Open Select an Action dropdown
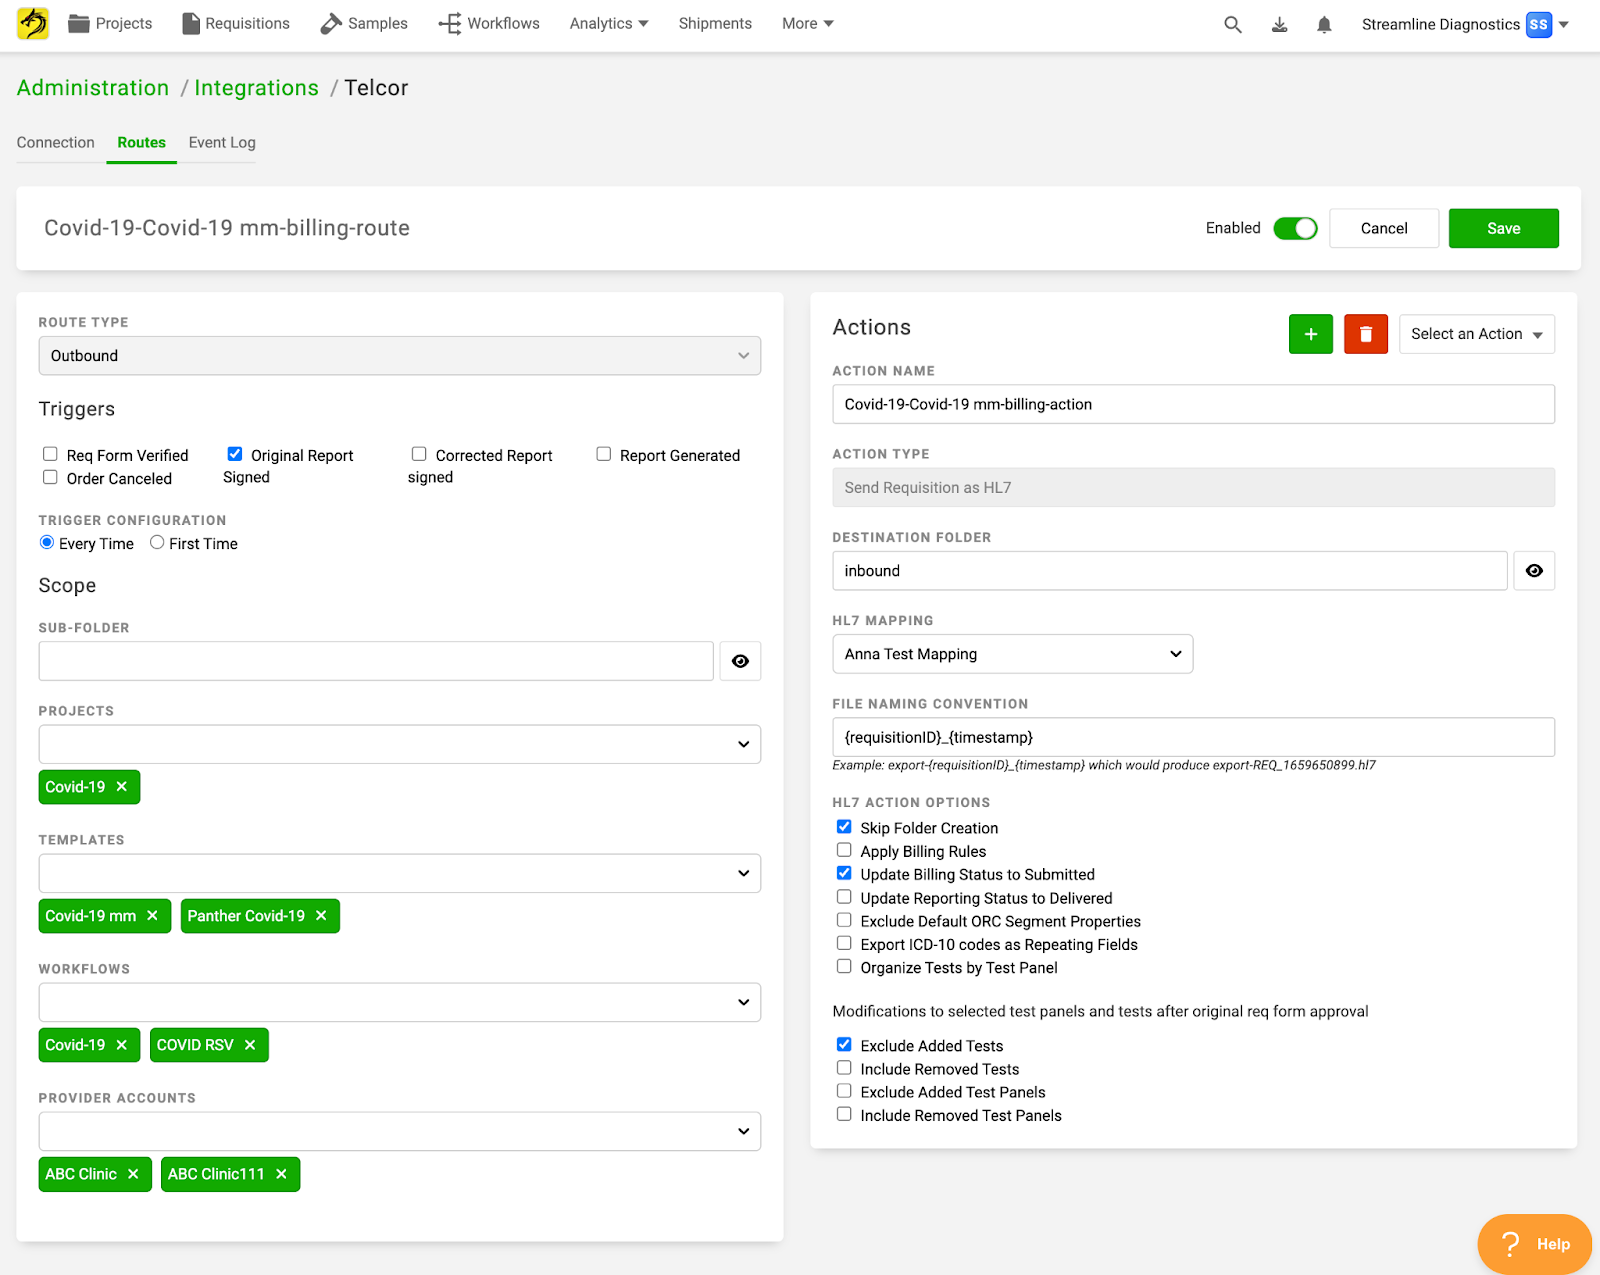 1477,334
